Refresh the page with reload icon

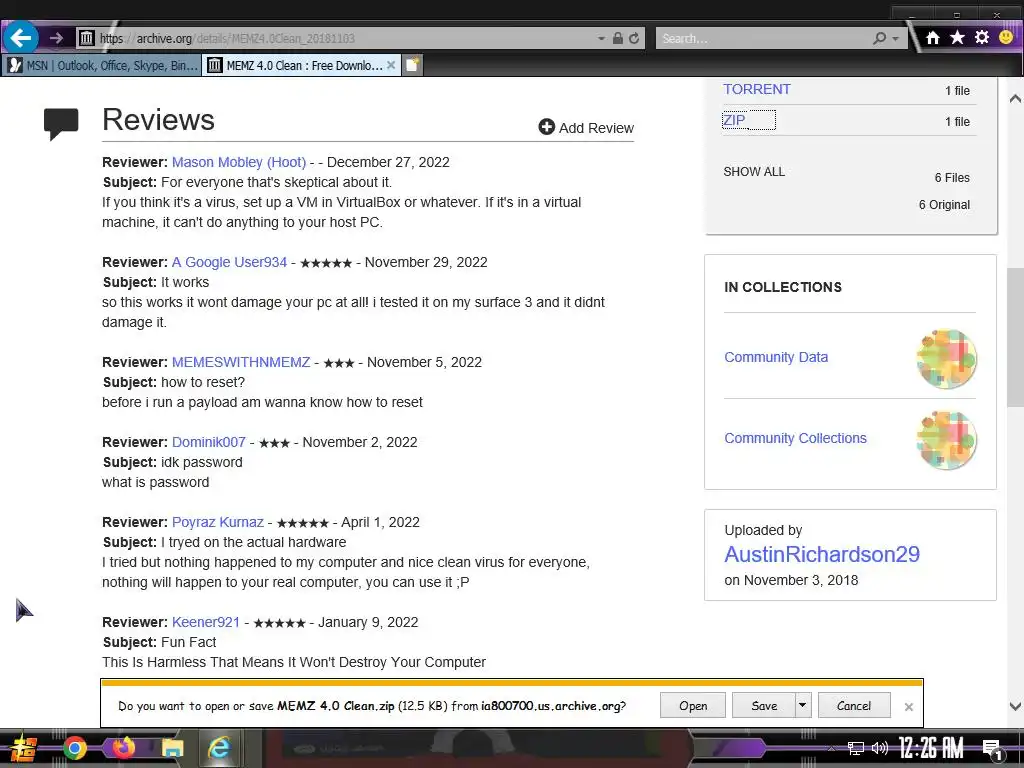click(633, 39)
